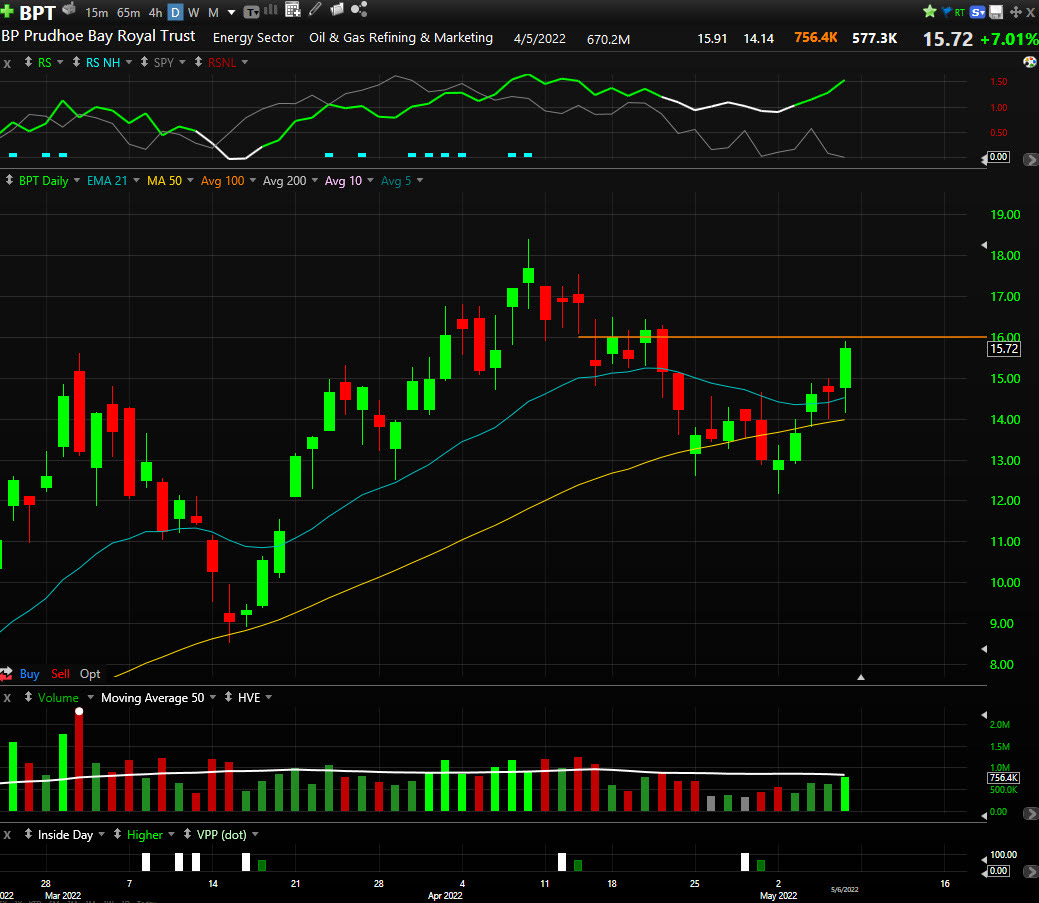Open the Avg 100 dropdown
The height and width of the screenshot is (903, 1039).
(252, 180)
